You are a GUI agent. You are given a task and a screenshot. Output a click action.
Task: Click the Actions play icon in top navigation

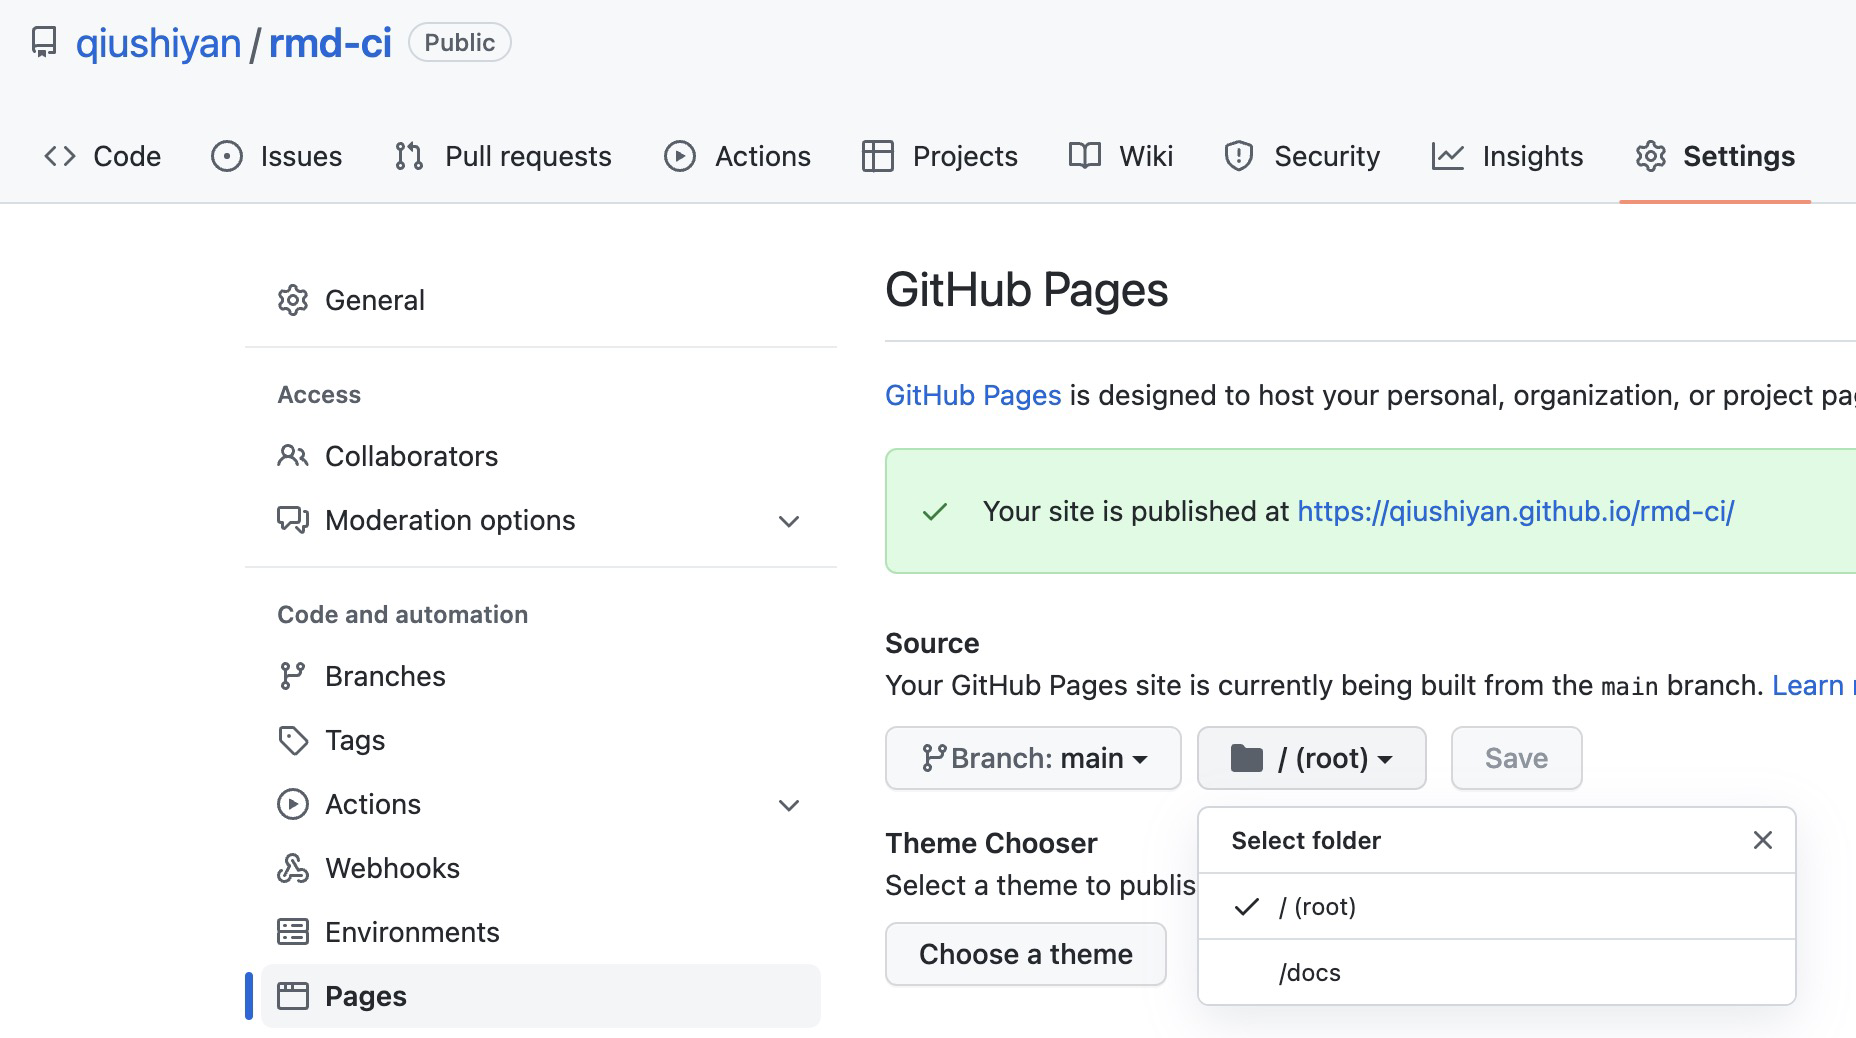(680, 156)
